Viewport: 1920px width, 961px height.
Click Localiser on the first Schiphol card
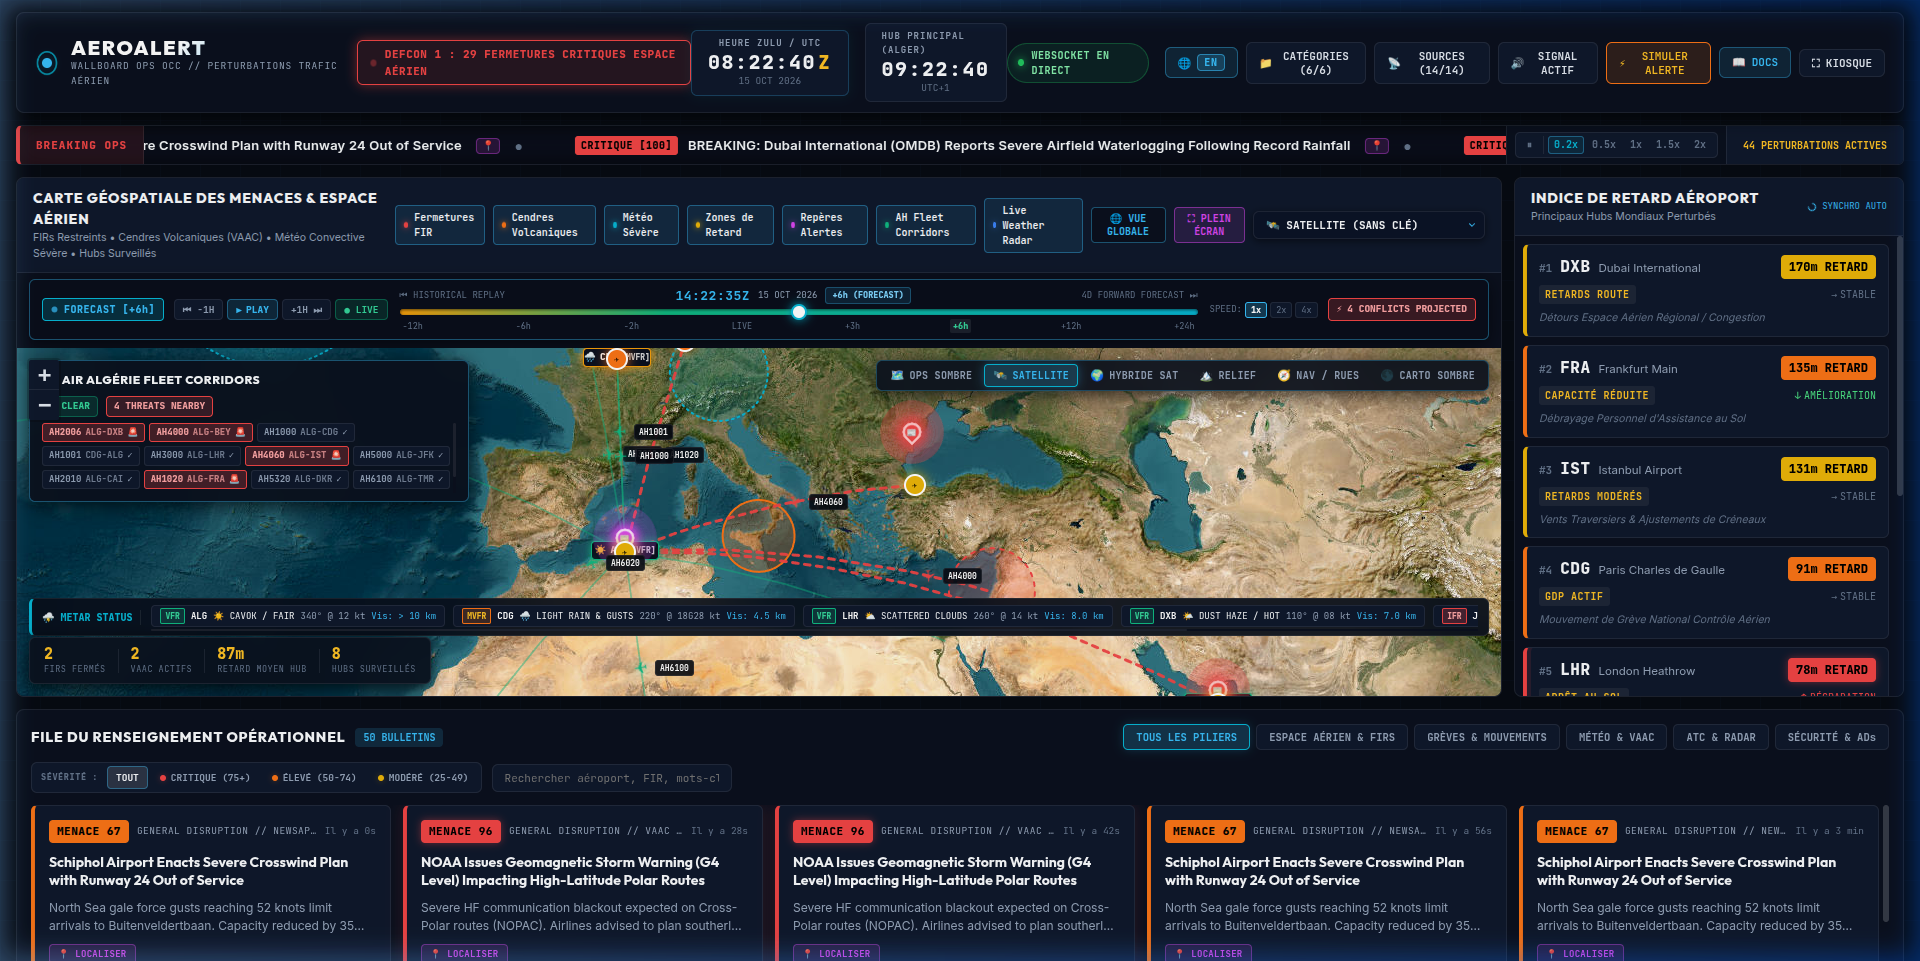coord(92,954)
